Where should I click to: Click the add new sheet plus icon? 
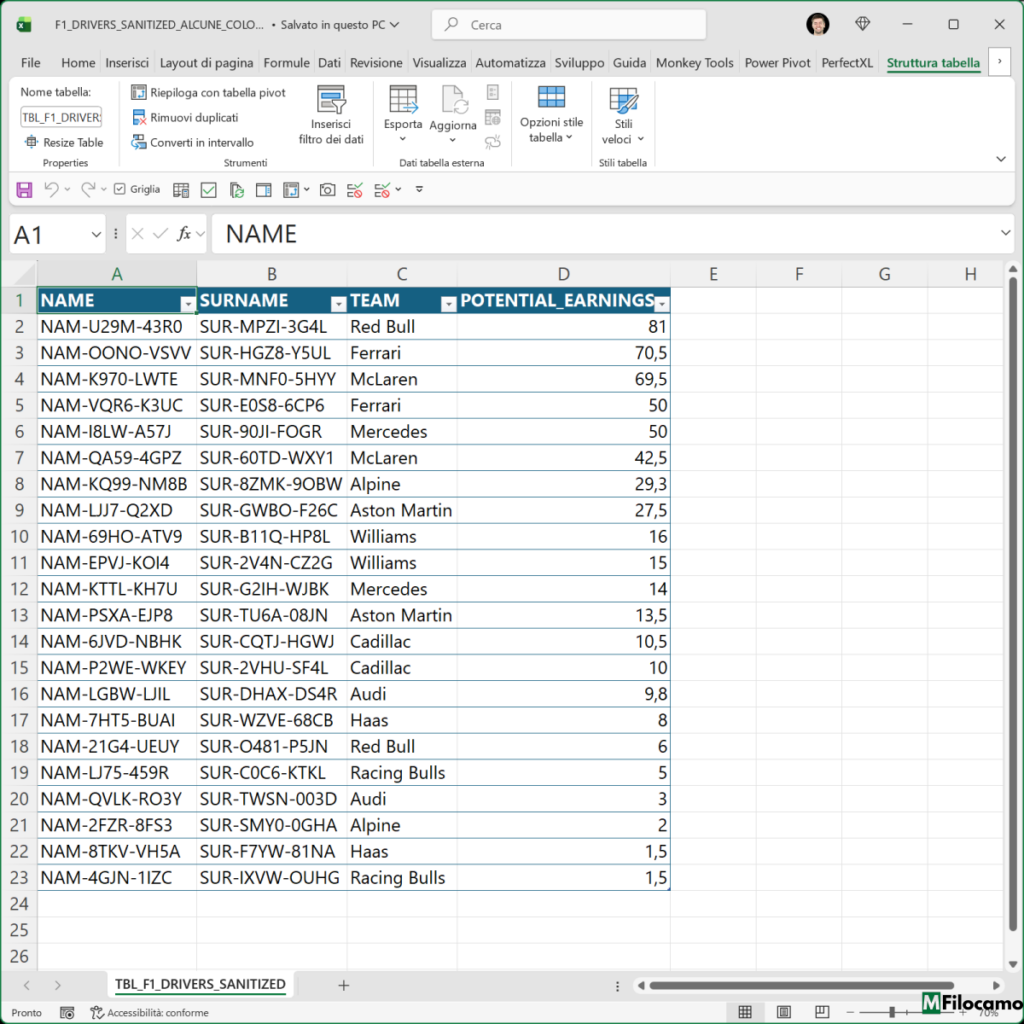(344, 985)
